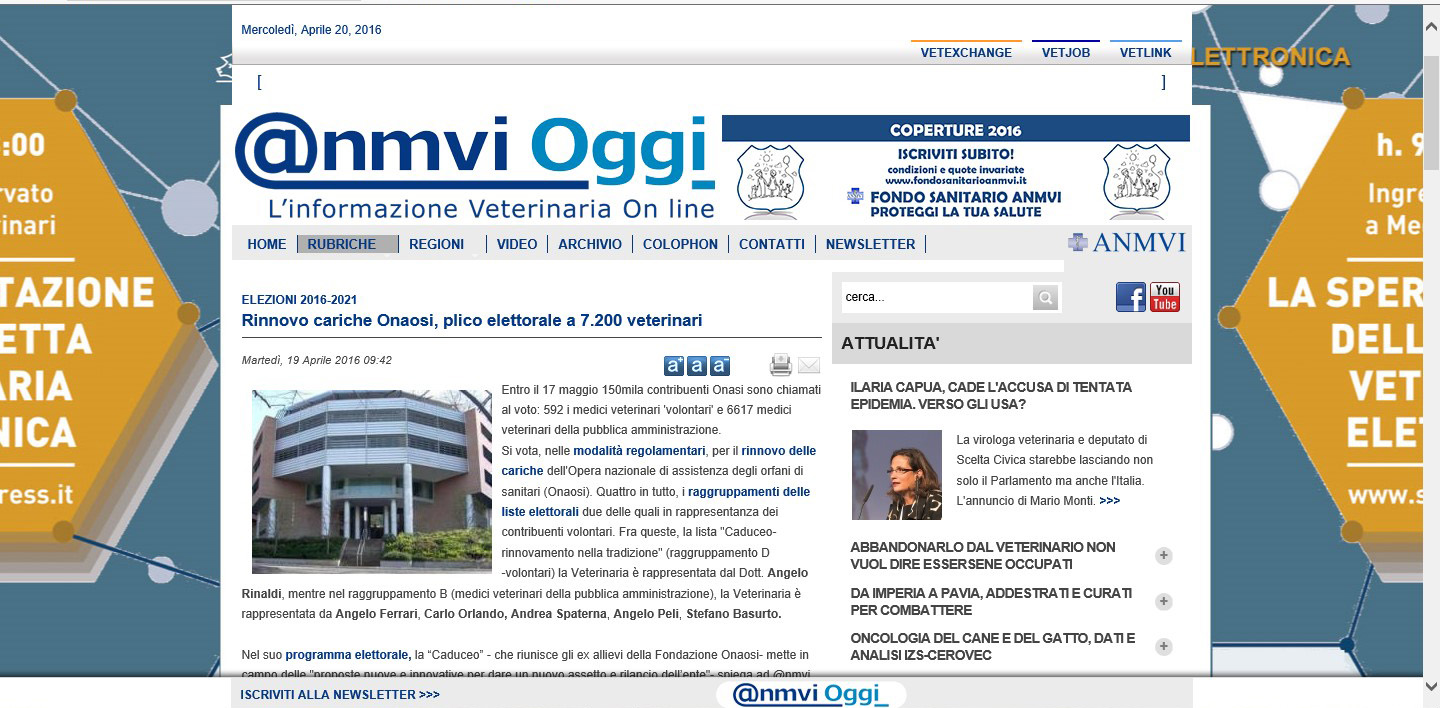This screenshot has height=708, width=1440.
Task: Click the date 'Mercoledì, Aprile 20, 2016'
Action: 311,30
